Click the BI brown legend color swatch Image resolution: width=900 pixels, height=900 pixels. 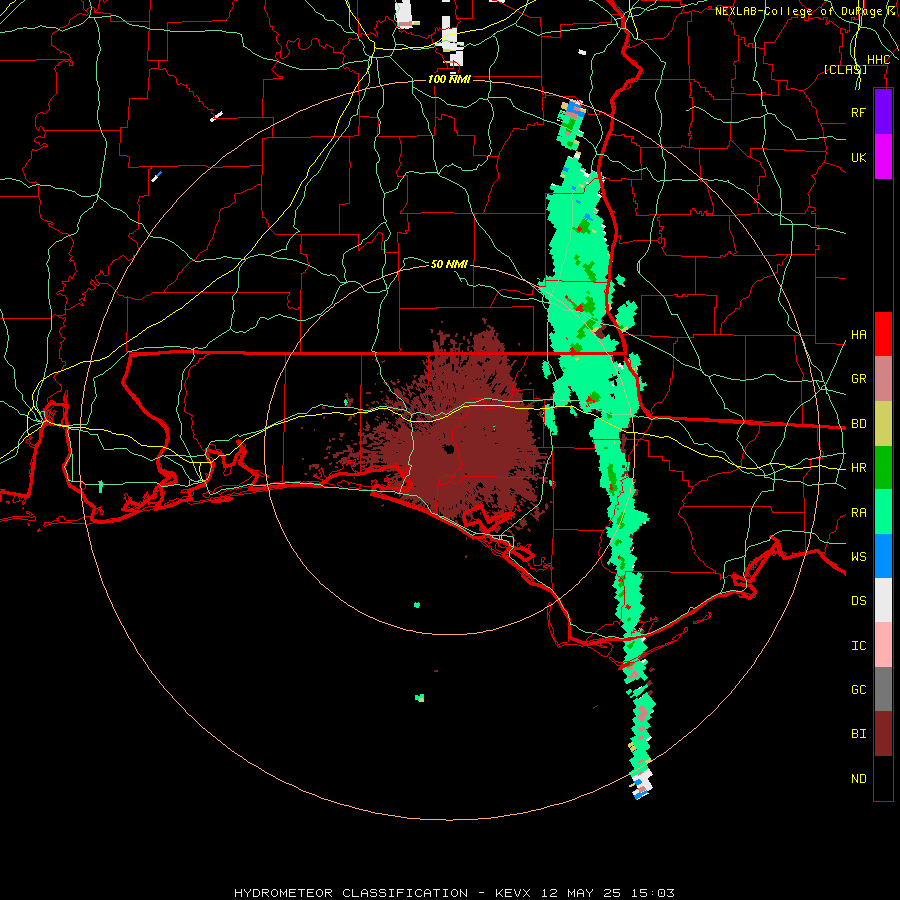tap(883, 734)
